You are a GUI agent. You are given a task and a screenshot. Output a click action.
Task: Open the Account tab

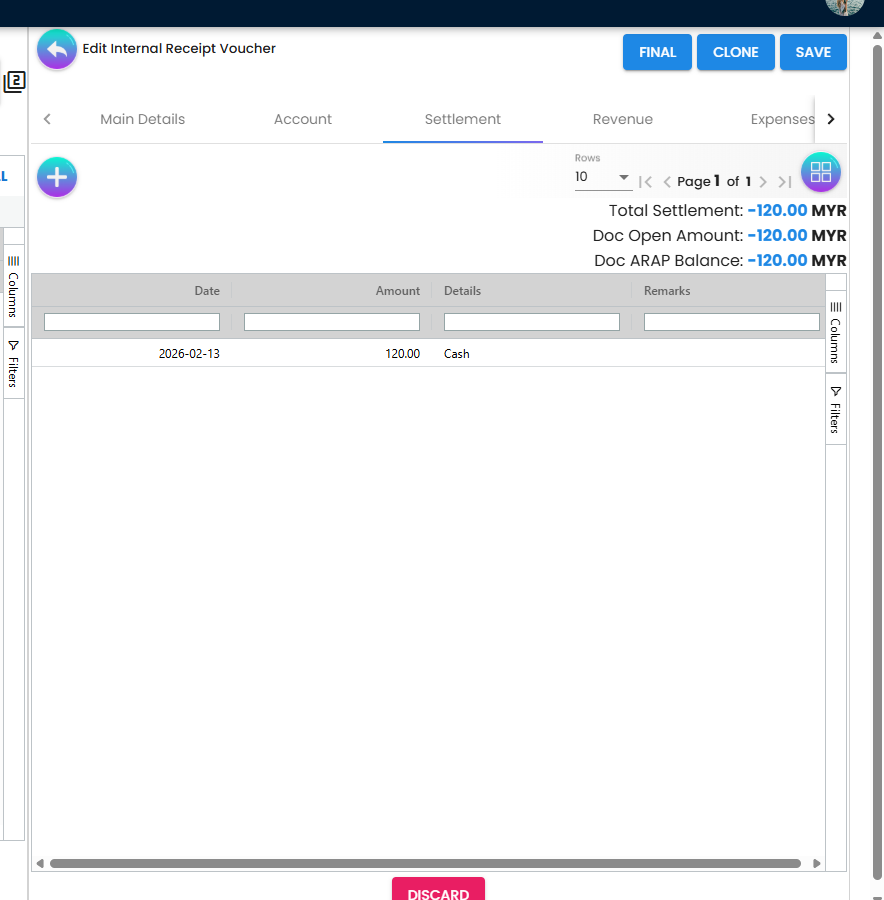point(302,119)
